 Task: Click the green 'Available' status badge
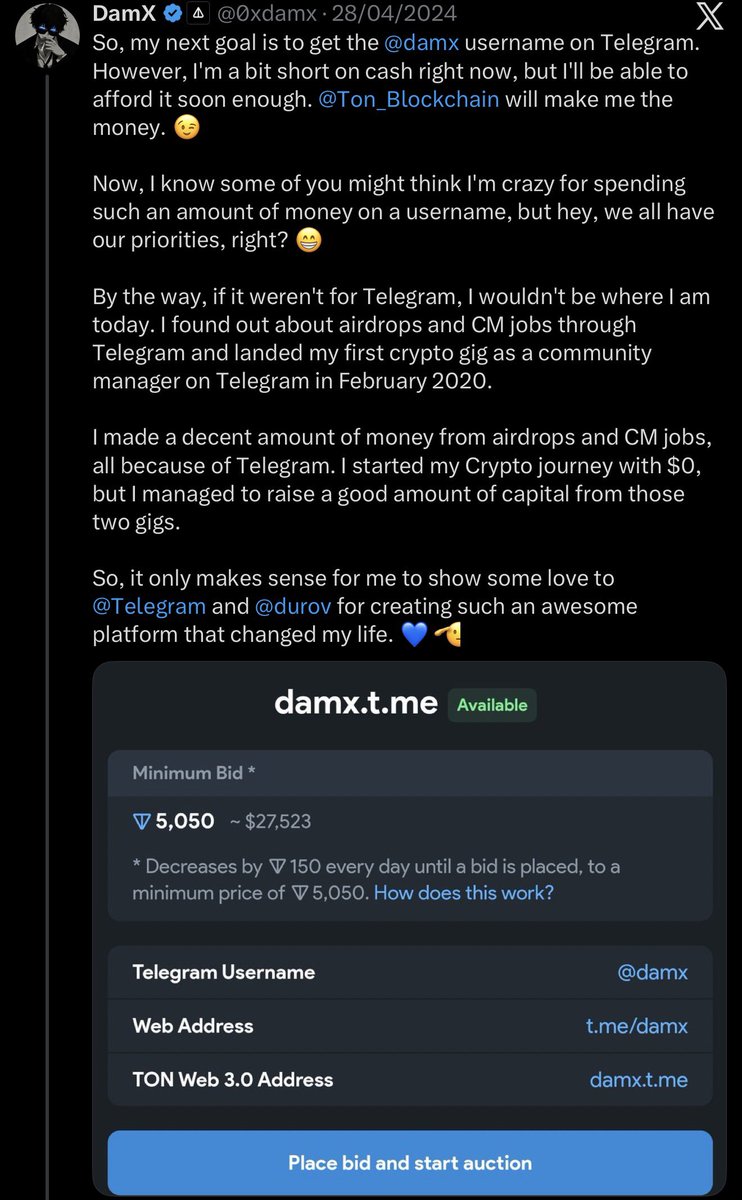492,705
